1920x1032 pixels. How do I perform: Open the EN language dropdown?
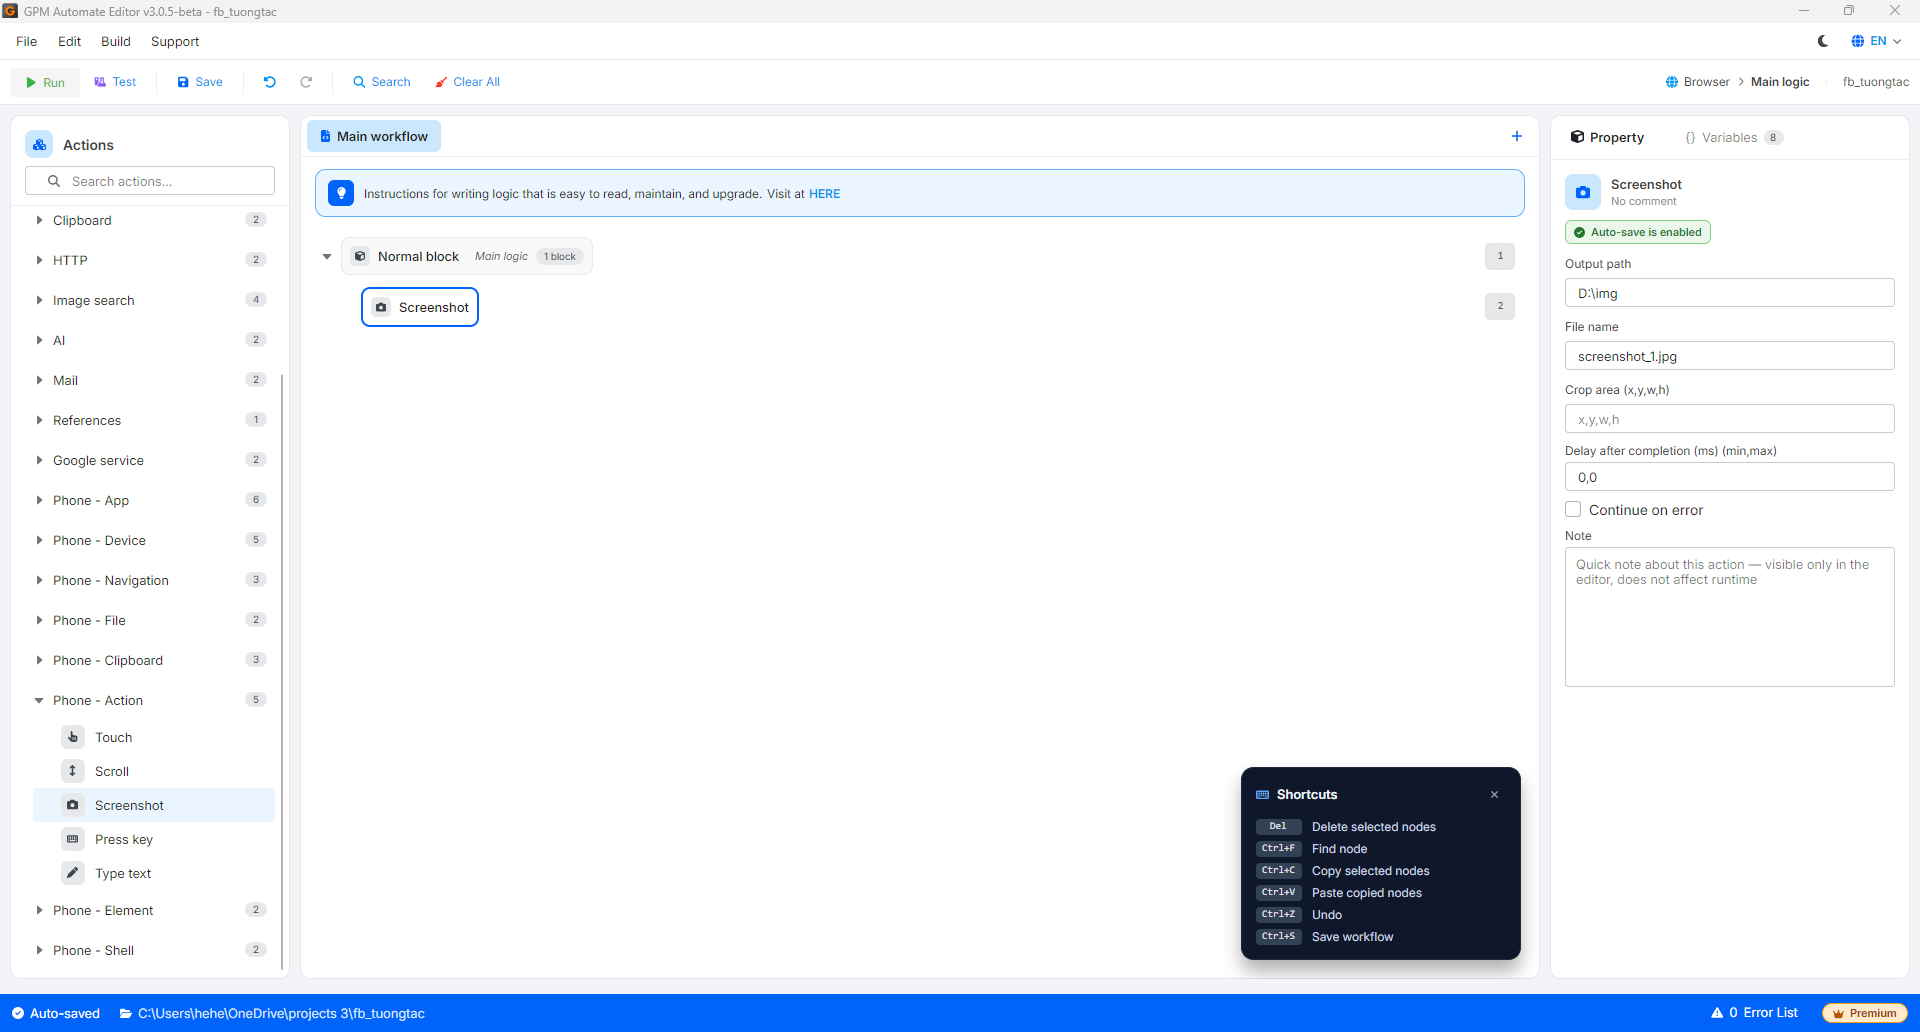coord(1876,41)
